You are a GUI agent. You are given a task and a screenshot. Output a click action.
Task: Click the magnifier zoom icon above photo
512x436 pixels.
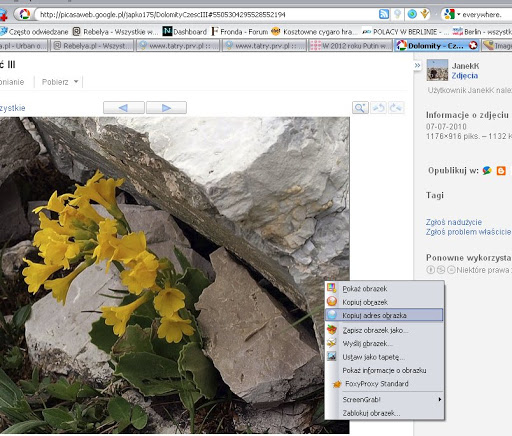(360, 108)
